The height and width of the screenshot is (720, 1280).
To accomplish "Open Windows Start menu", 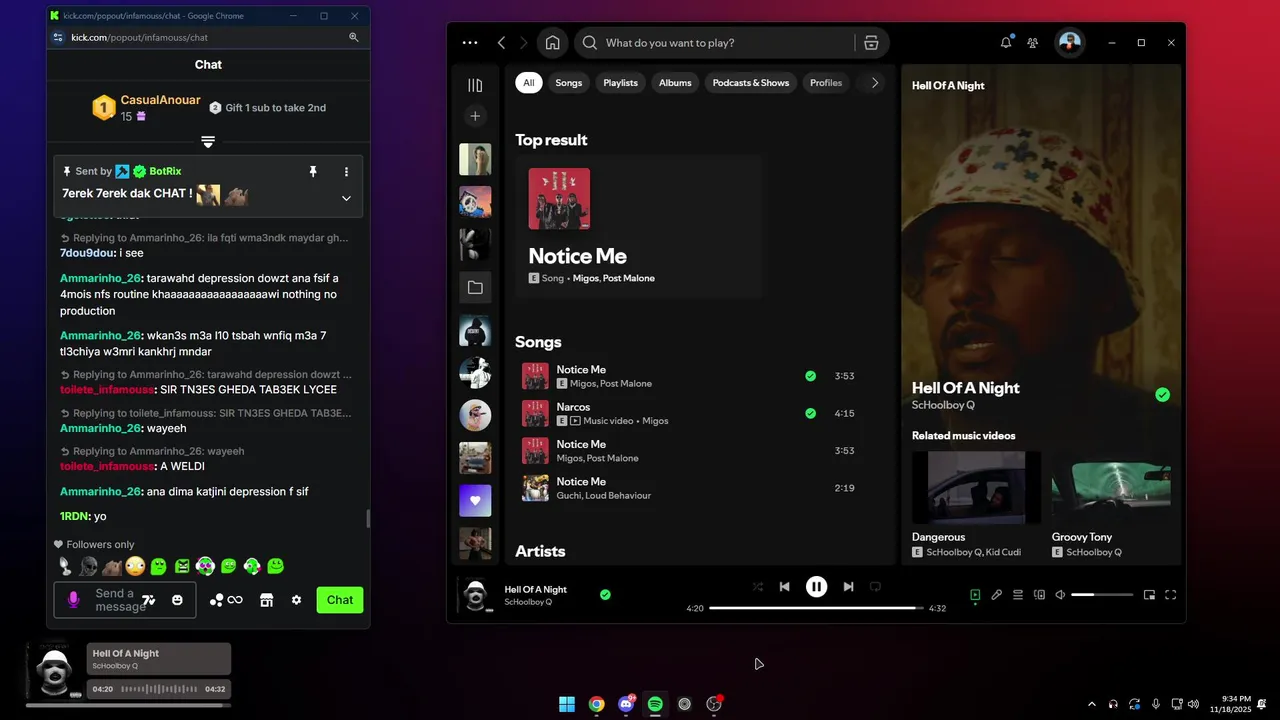I will 567,704.
